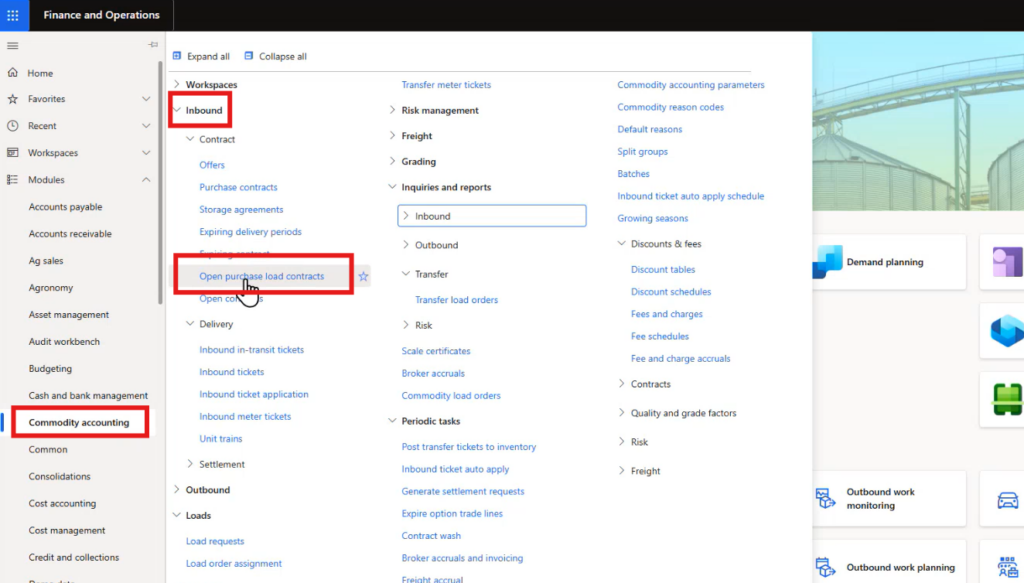The width and height of the screenshot is (1024, 583).
Task: Click the Workspaces icon in sidebar
Action: (x=12, y=152)
